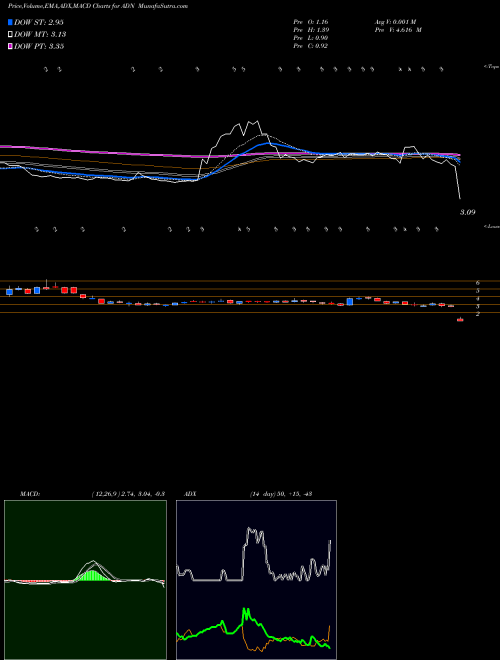
Task: Select the 'DOW PT: 3.35' legend text
Action: (x=39, y=46)
